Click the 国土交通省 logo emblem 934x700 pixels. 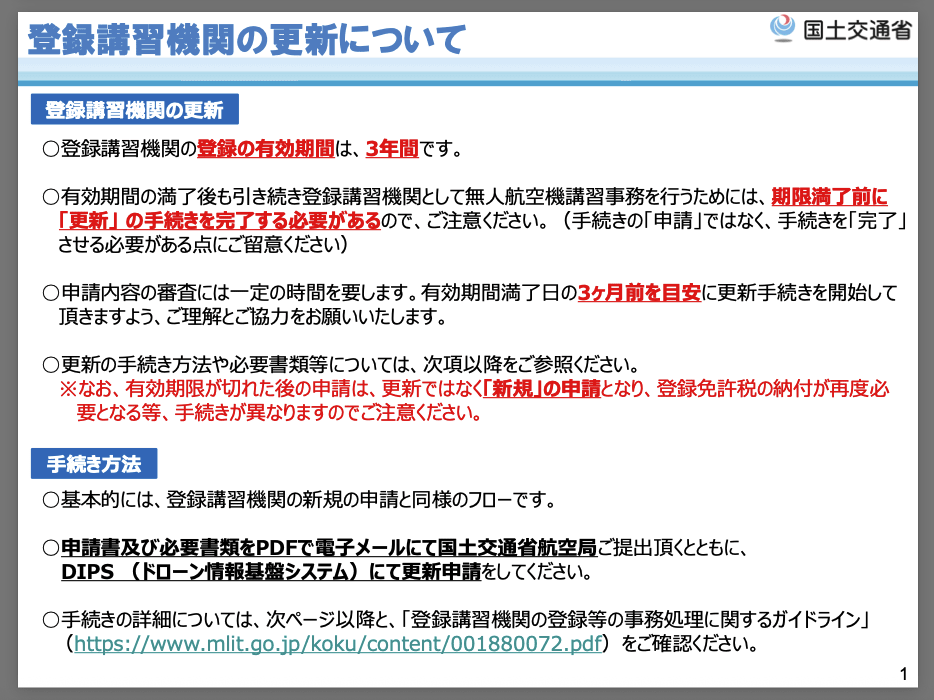click(x=783, y=29)
